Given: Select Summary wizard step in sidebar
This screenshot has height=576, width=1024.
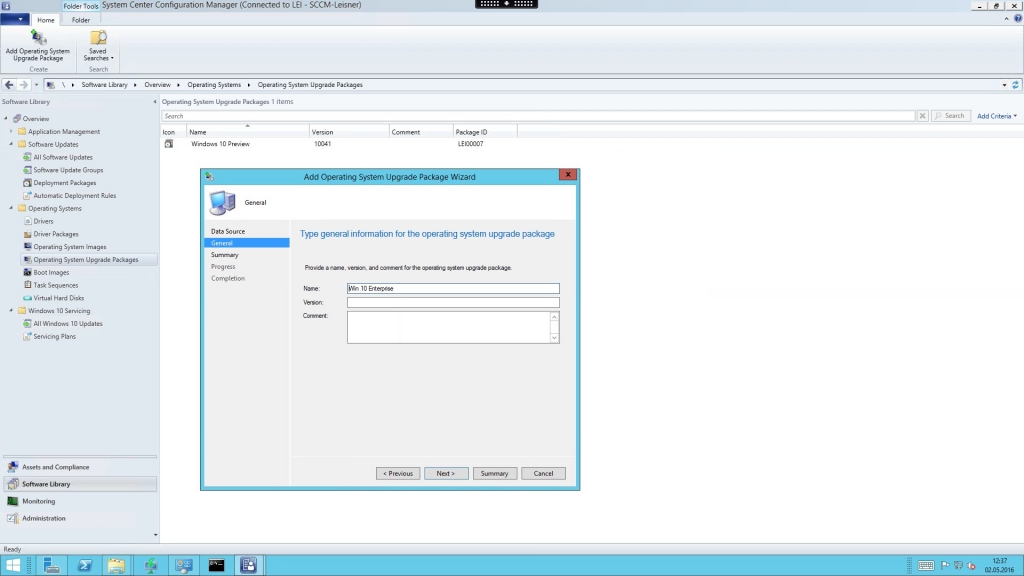Looking at the screenshot, I should click(225, 255).
